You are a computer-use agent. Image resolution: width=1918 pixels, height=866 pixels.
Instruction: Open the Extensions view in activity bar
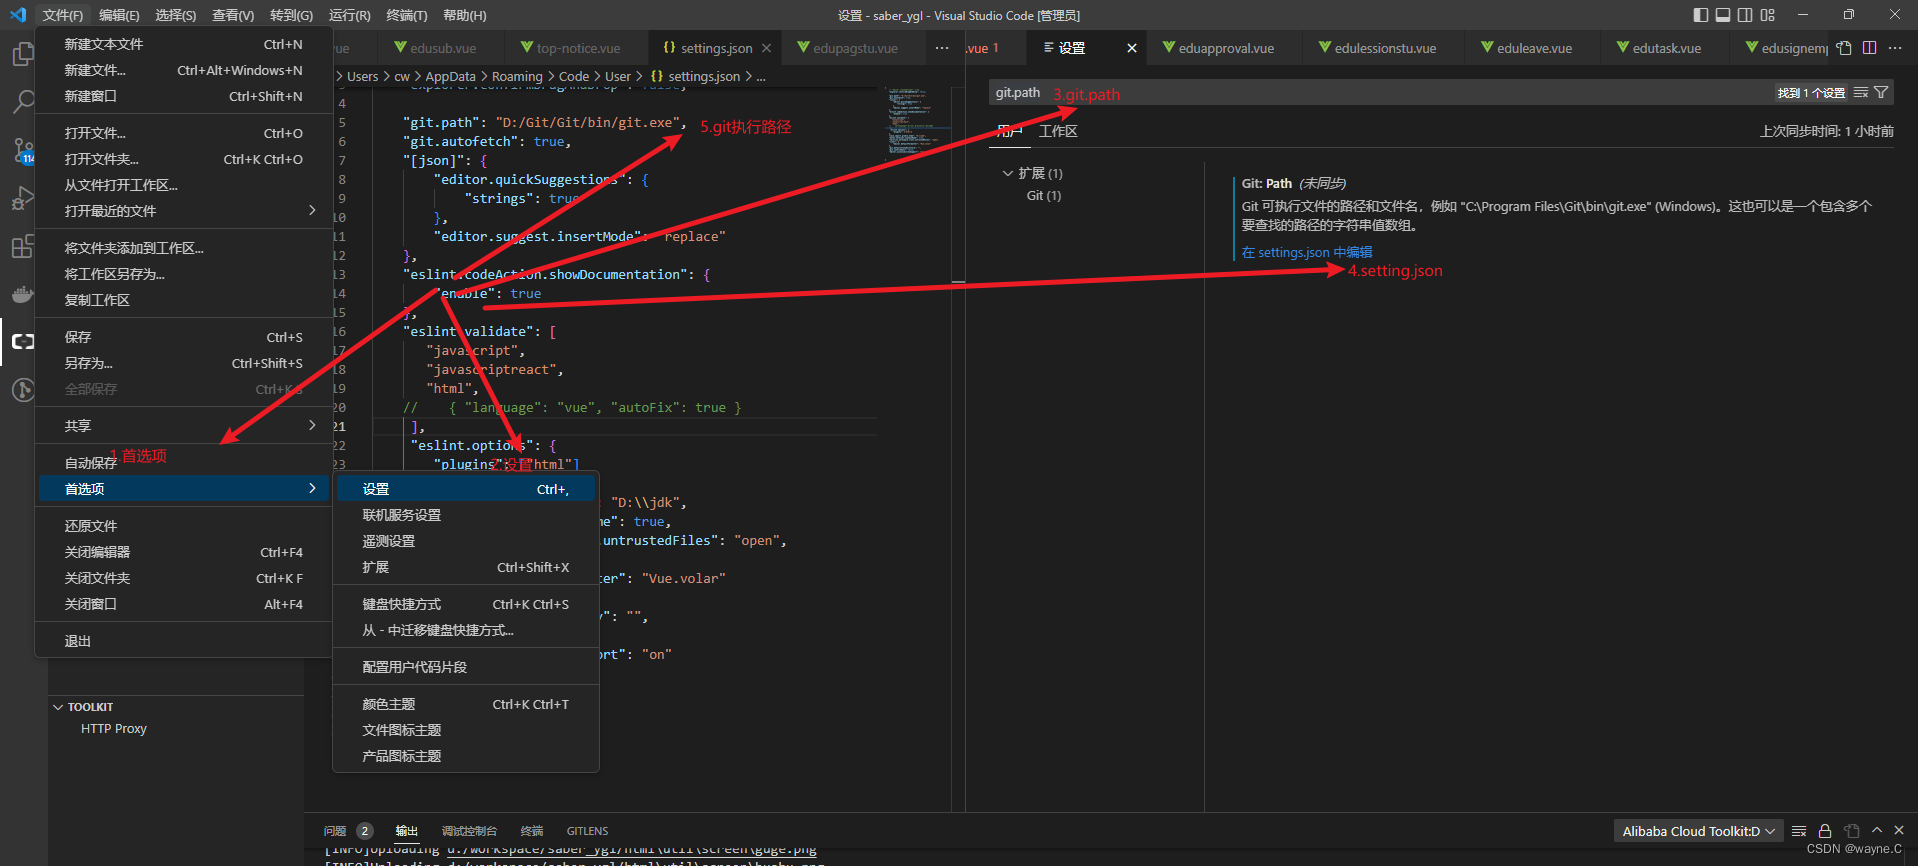point(23,246)
